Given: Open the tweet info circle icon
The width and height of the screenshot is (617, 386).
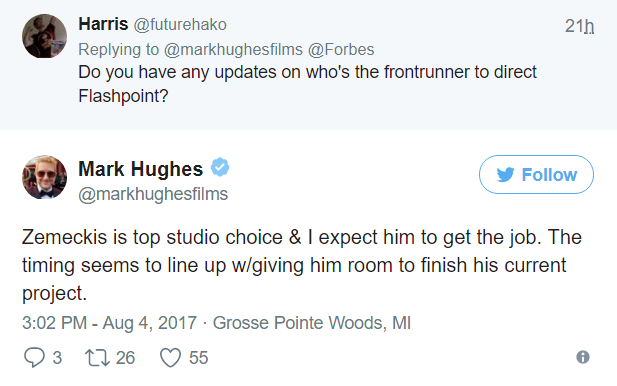Looking at the screenshot, I should point(583,357).
